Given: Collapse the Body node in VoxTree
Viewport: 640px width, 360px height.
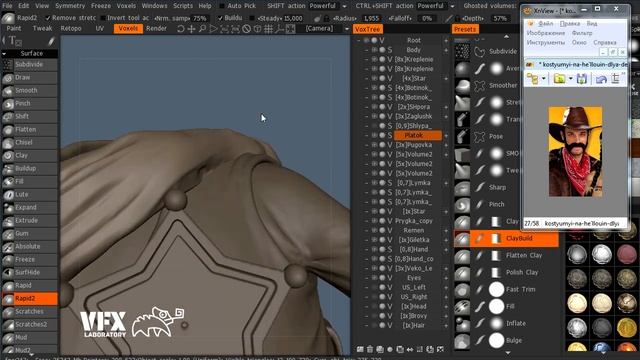Looking at the screenshot, I should coord(366,50).
